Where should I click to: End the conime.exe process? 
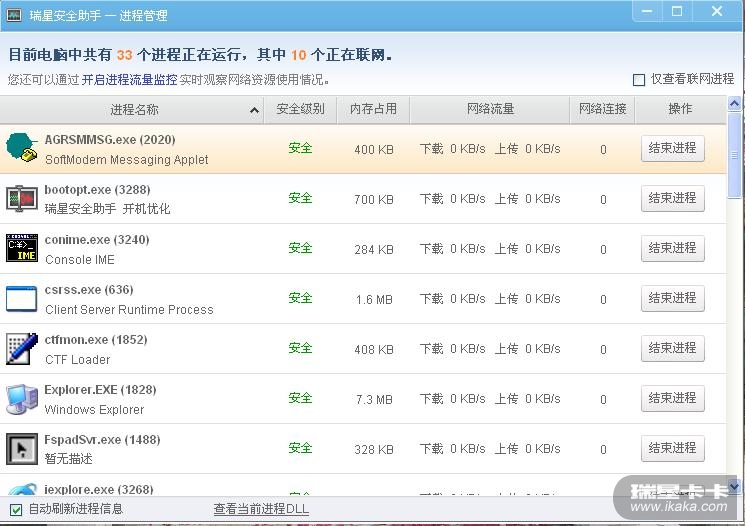(672, 248)
